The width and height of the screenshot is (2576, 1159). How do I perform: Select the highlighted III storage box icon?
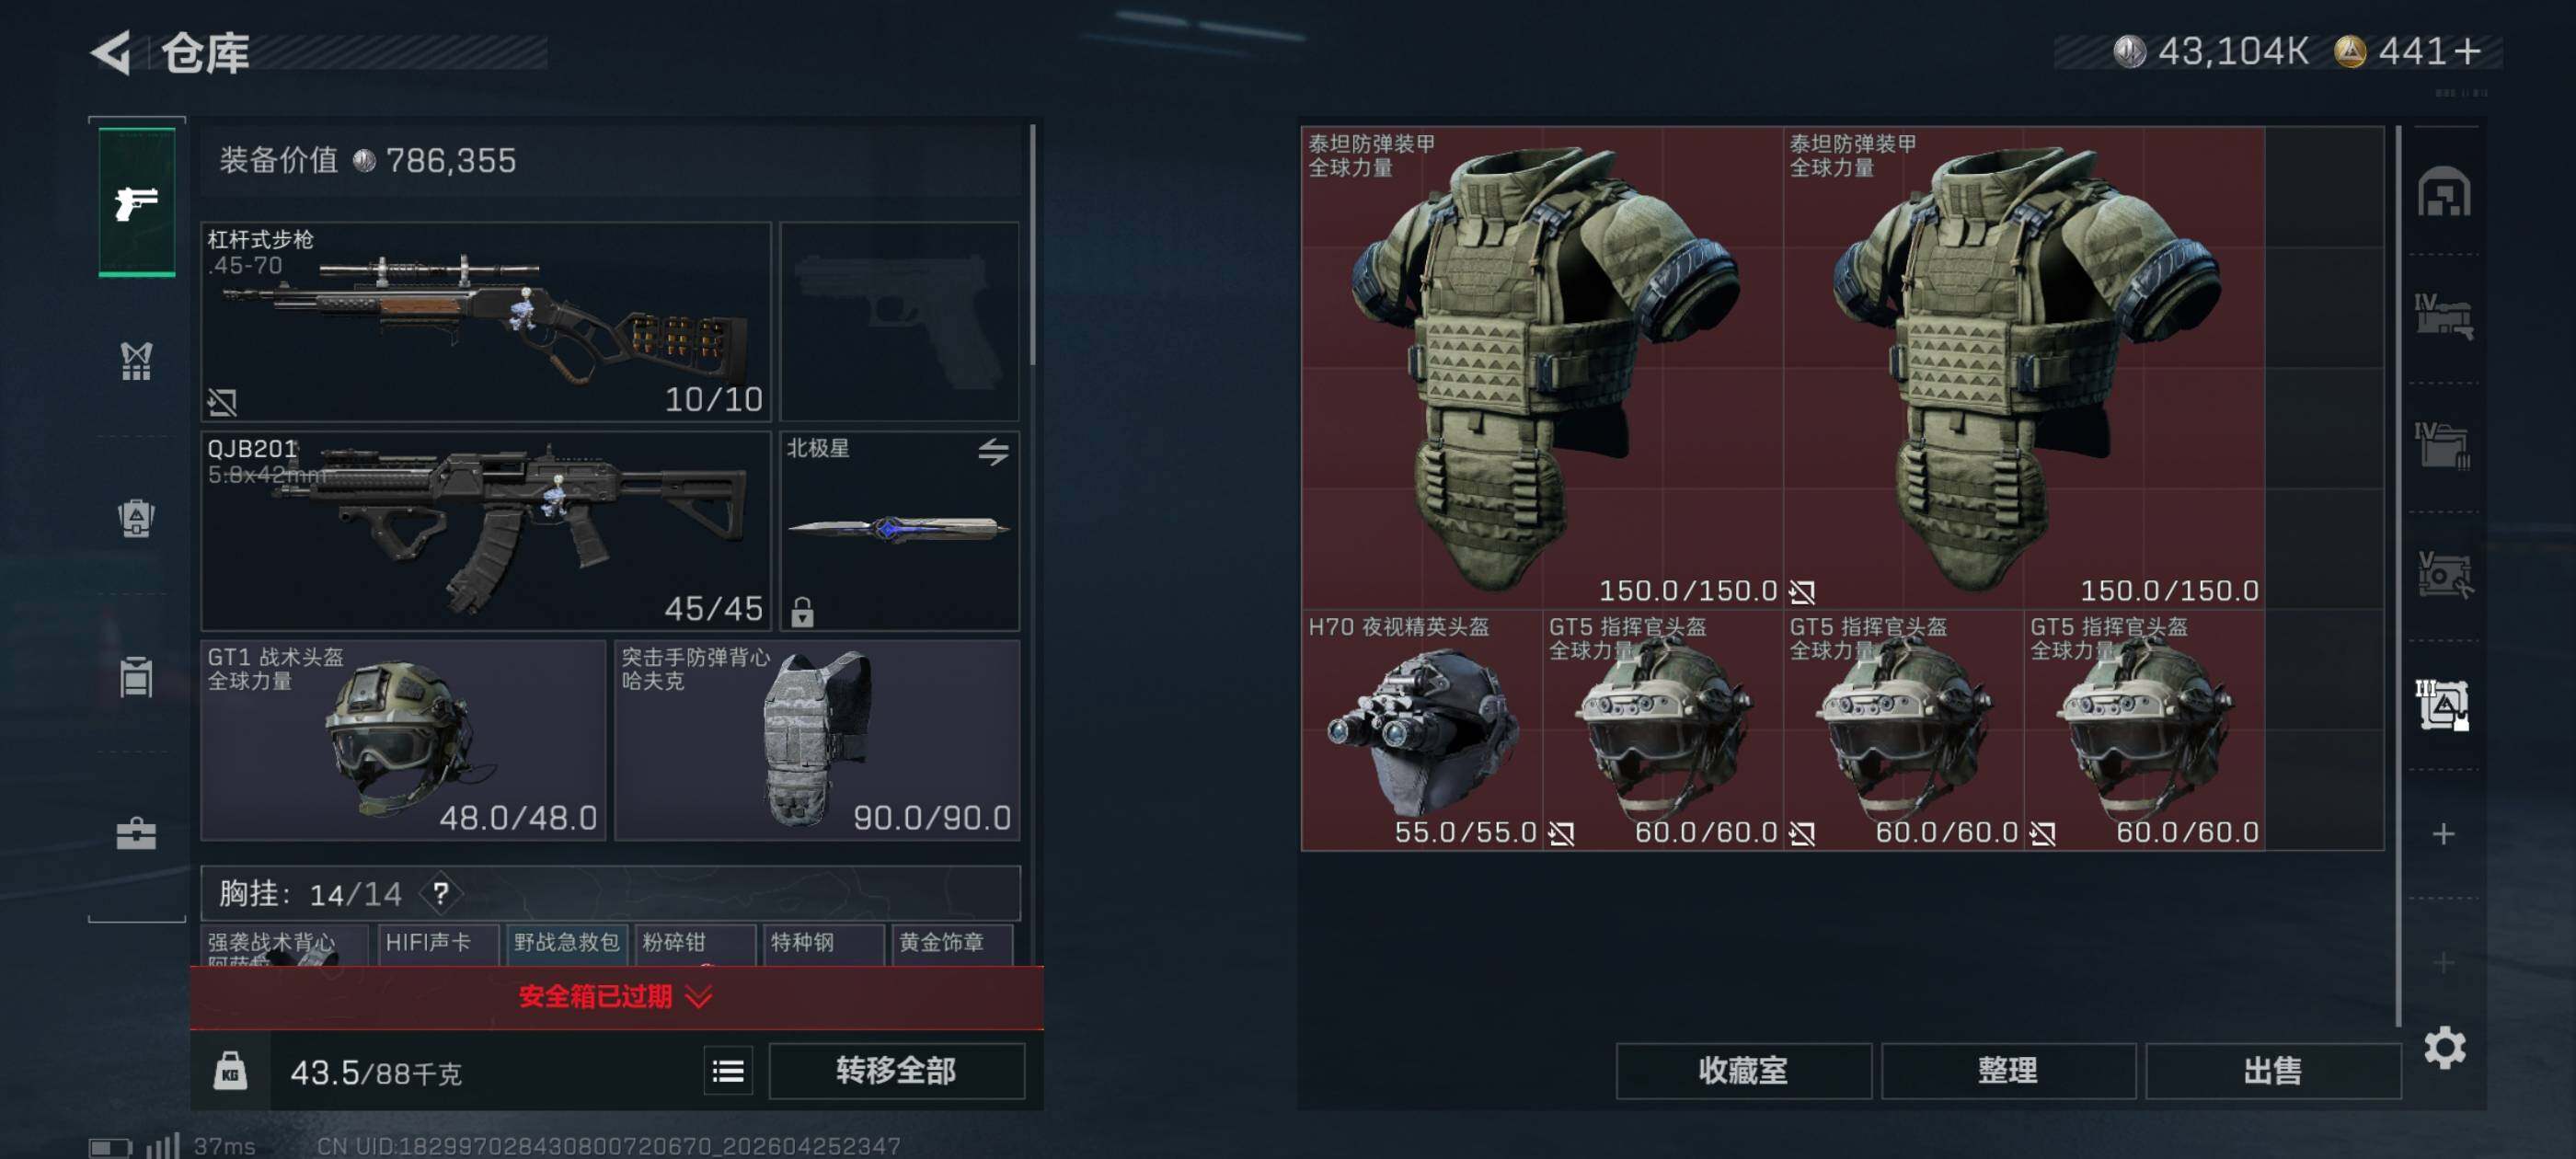[2443, 705]
